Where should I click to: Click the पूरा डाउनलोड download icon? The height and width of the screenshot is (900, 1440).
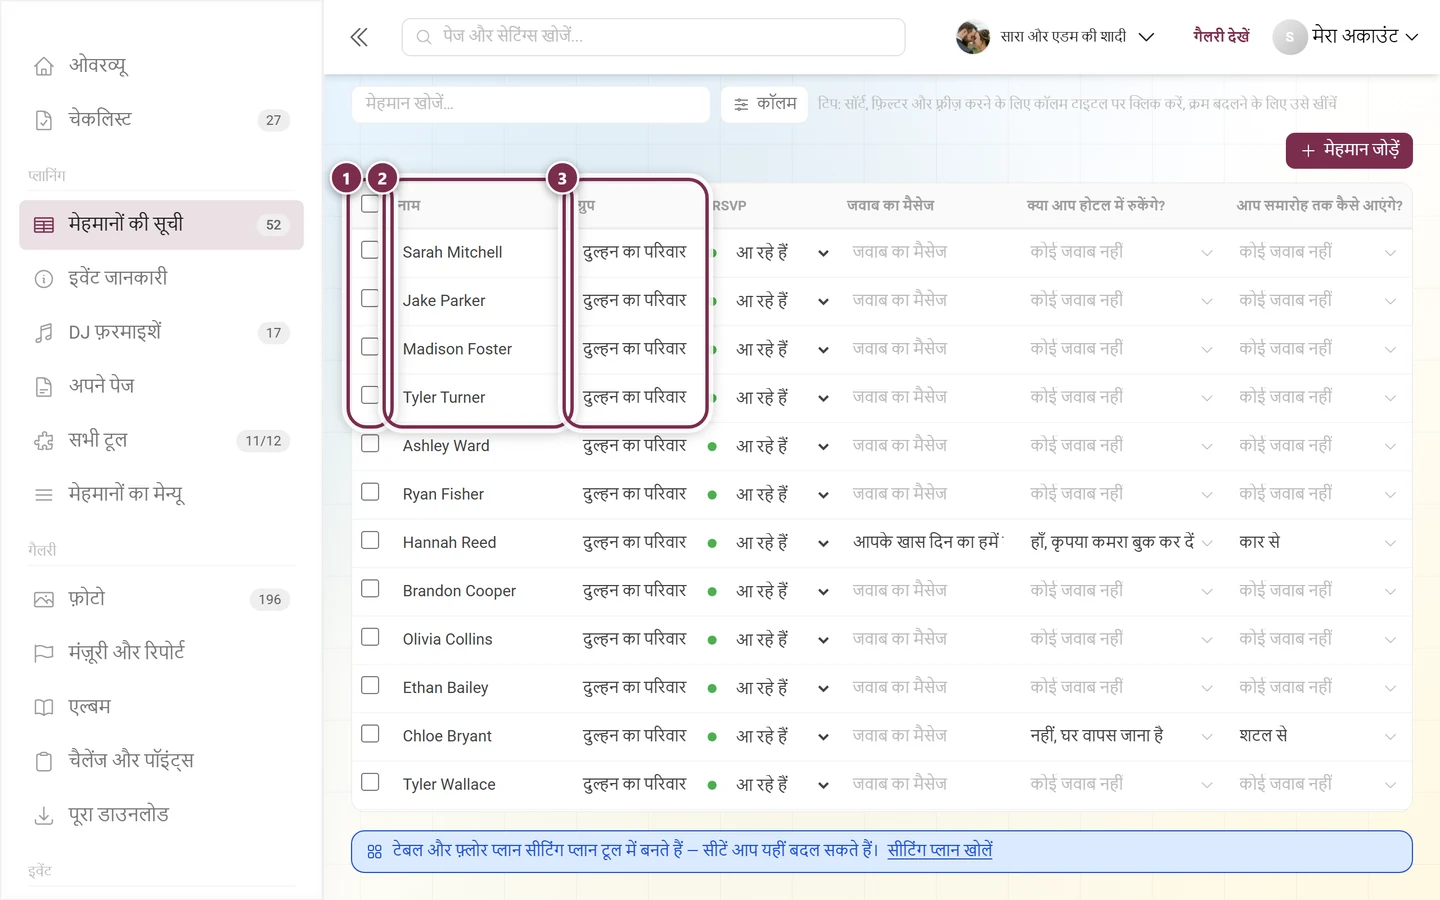pyautogui.click(x=44, y=816)
